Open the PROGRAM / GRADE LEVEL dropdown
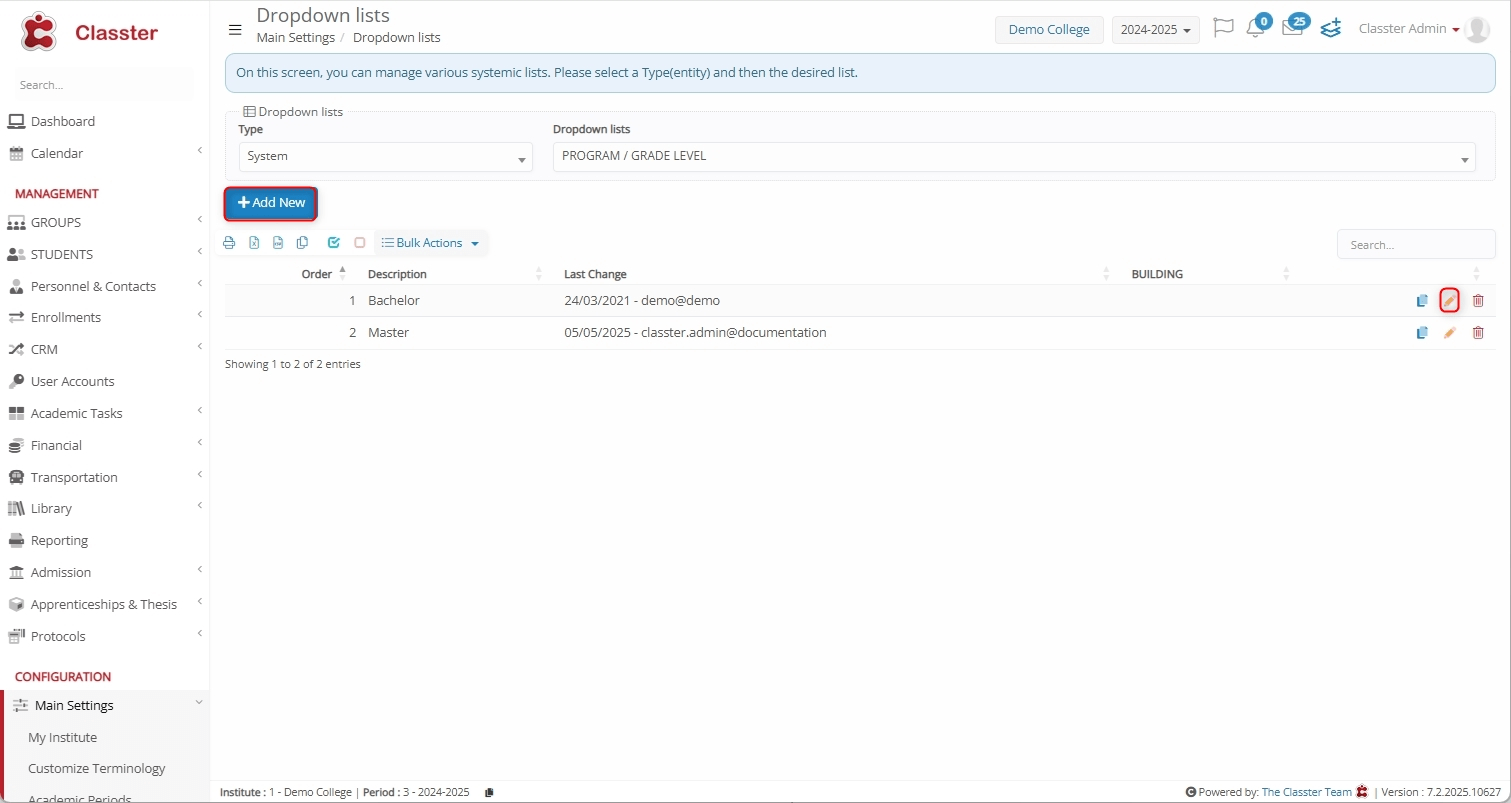Screen dimensions: 1511x803 1013,157
